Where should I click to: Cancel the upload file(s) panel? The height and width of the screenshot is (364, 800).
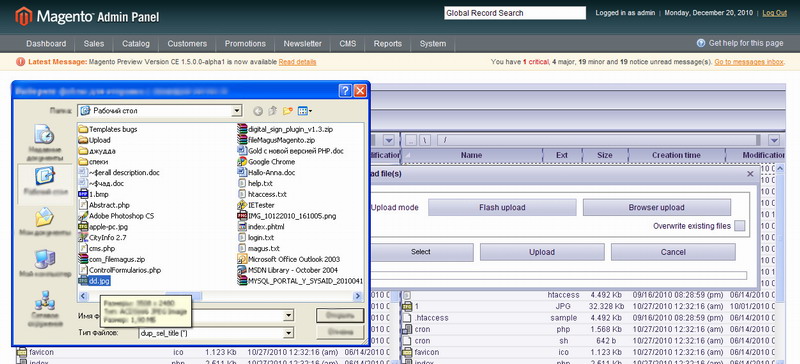(673, 252)
